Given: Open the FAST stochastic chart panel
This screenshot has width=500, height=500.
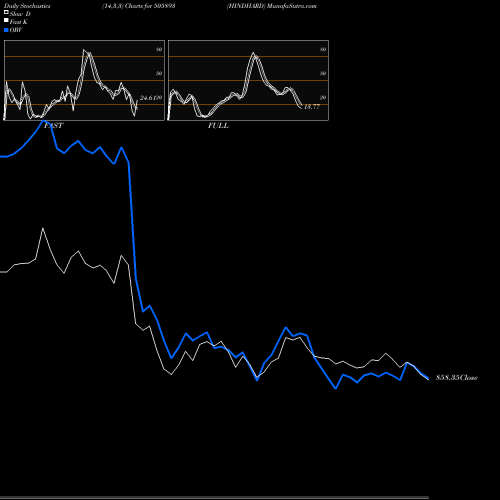Looking at the screenshot, I should tap(84, 80).
